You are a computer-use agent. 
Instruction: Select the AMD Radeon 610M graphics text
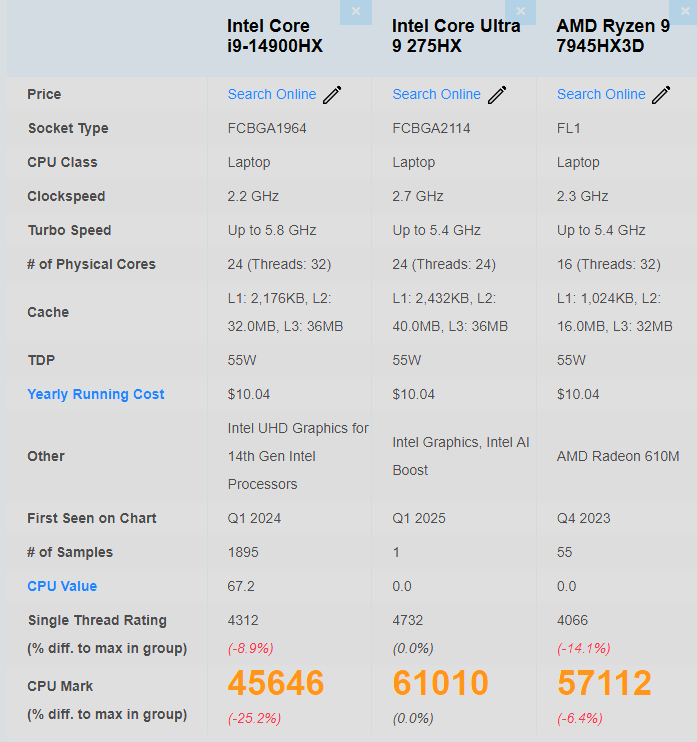(615, 456)
